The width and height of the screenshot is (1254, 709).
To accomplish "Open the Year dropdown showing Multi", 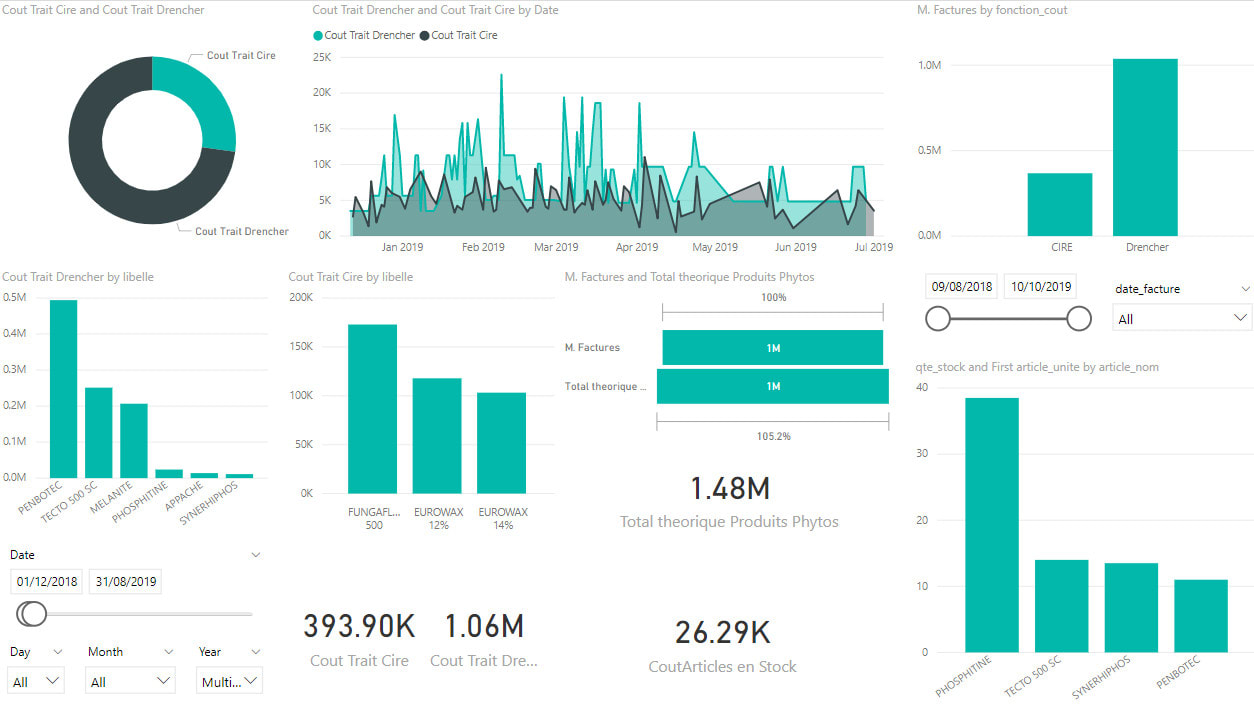I will (229, 681).
